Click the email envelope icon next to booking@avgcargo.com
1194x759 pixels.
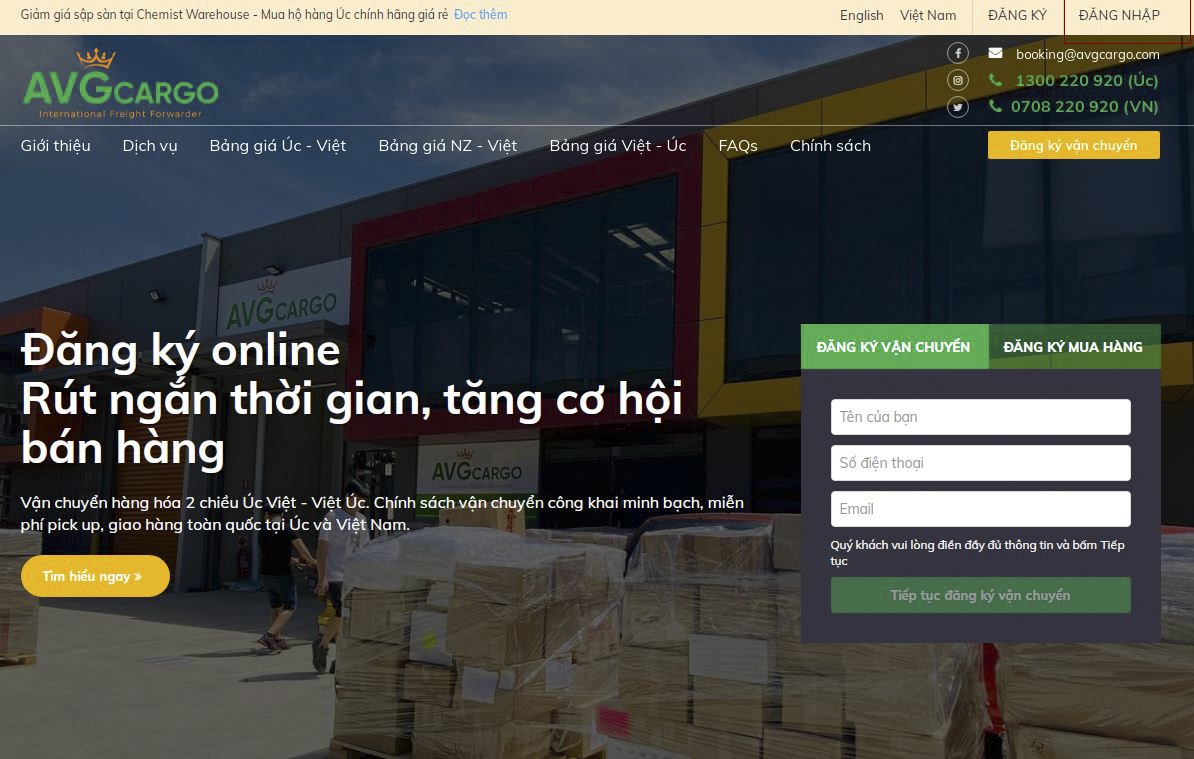(994, 53)
